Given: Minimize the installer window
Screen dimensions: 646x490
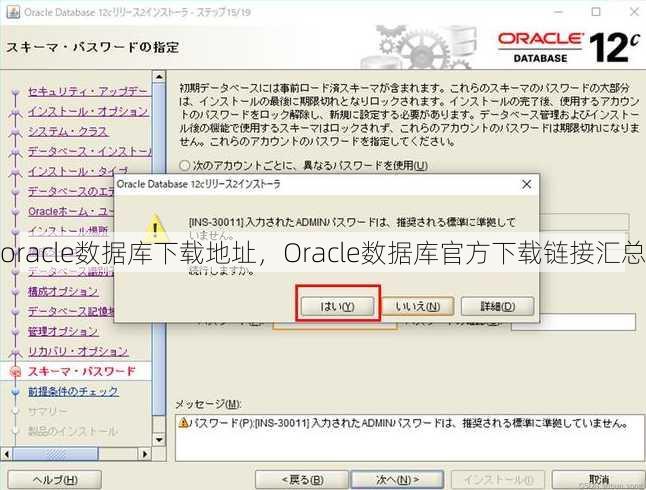Looking at the screenshot, I should (558, 12).
